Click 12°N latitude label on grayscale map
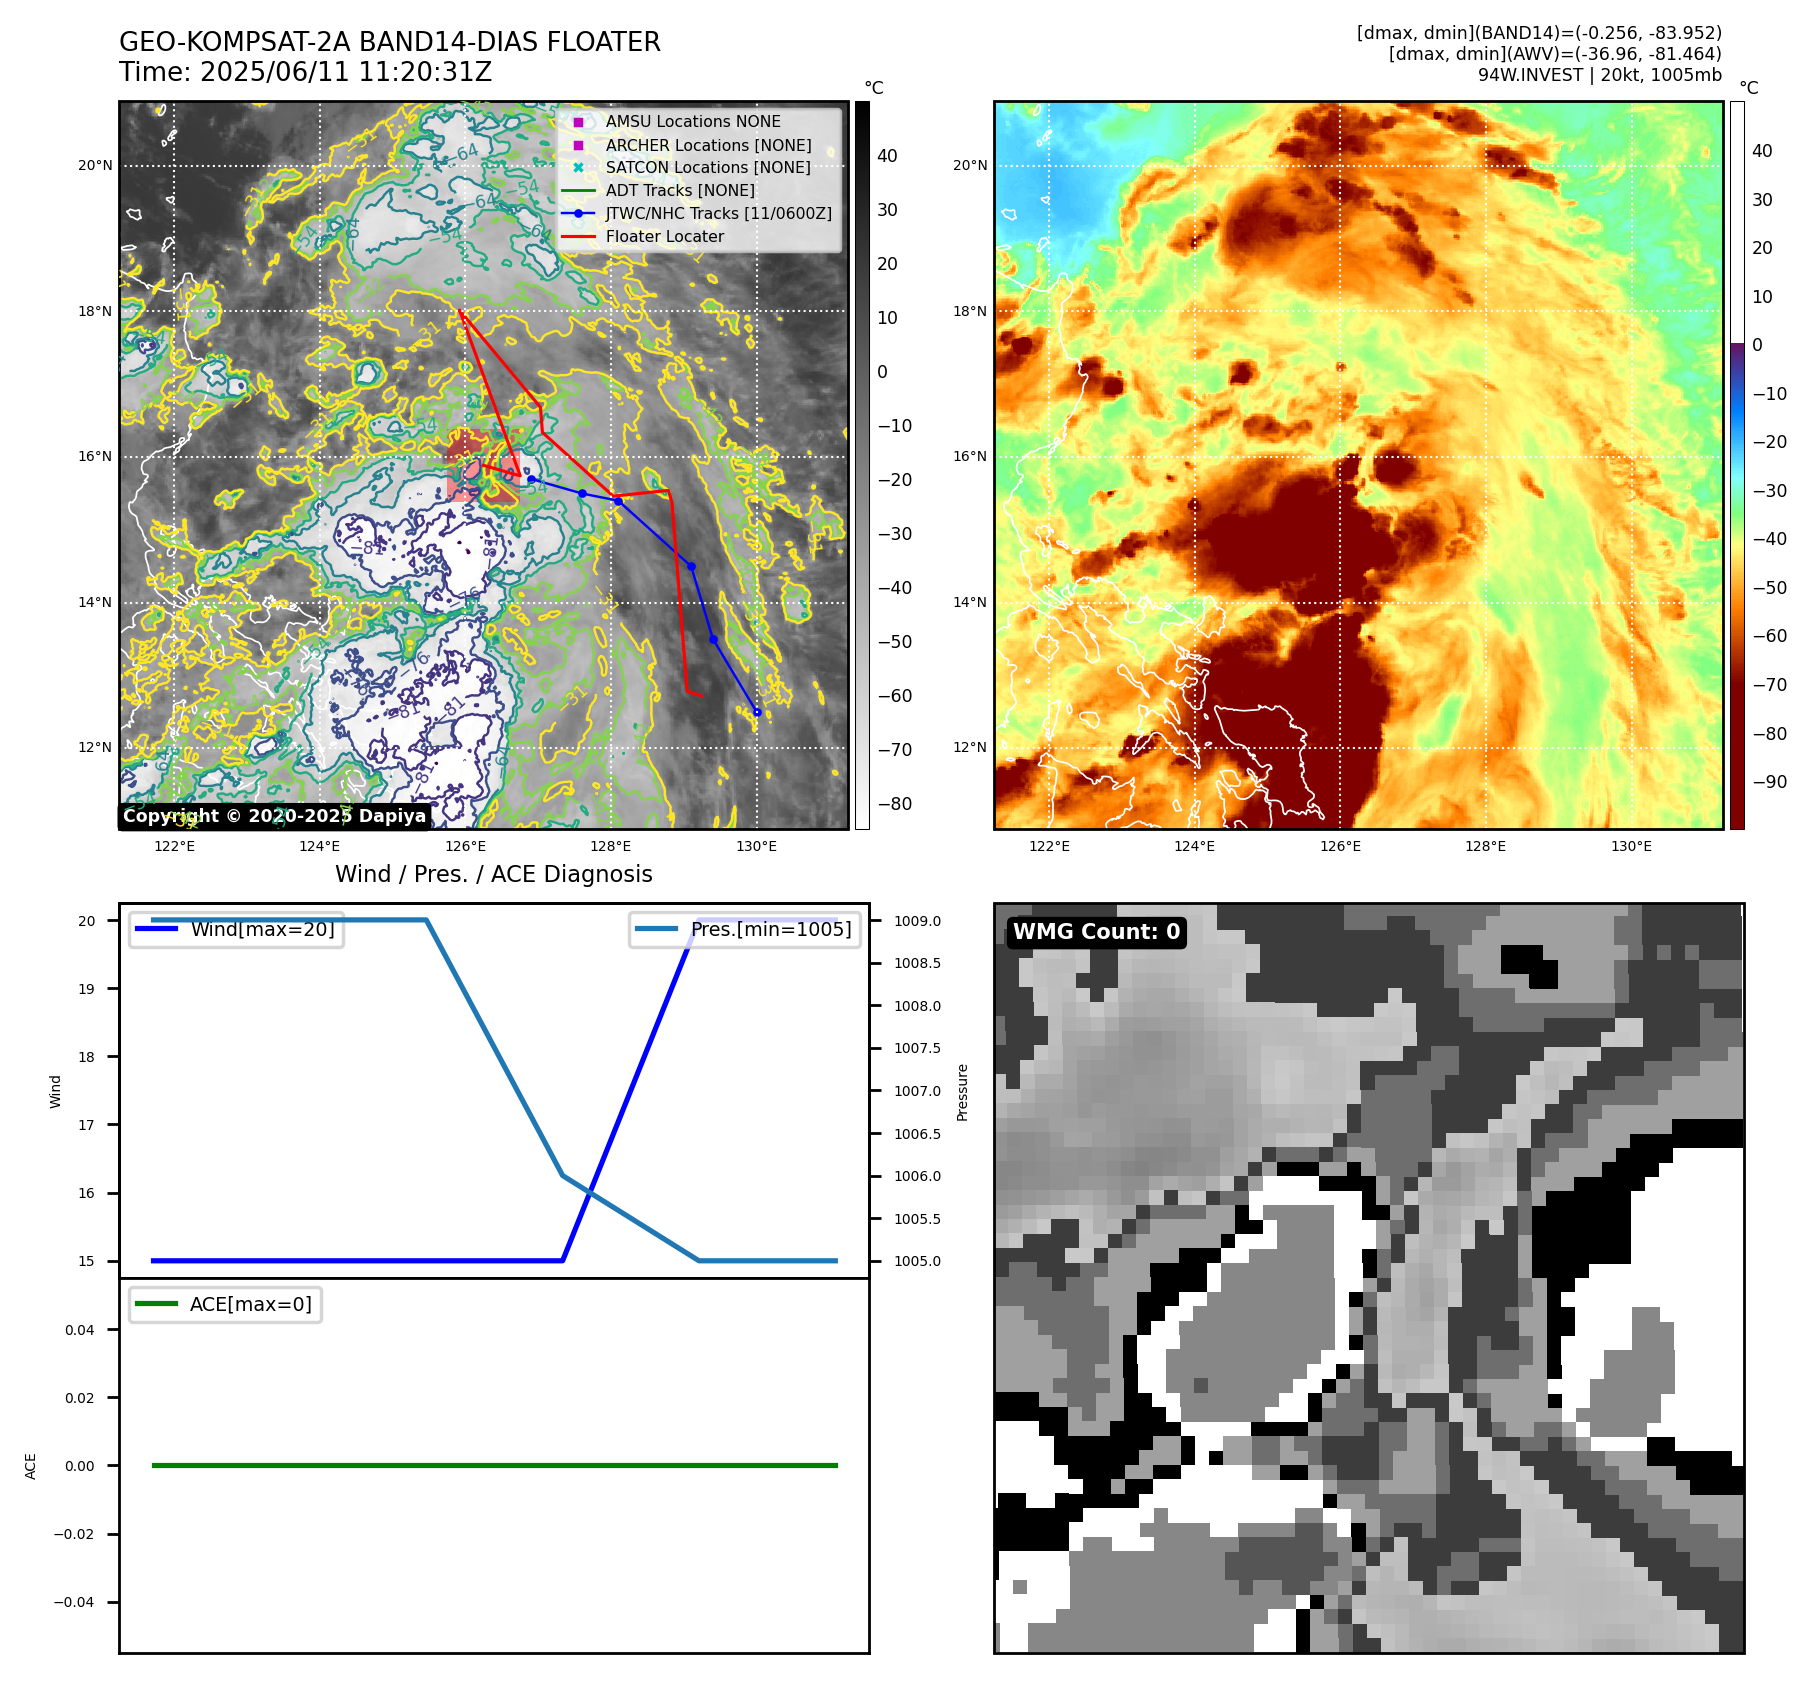 pyautogui.click(x=95, y=748)
